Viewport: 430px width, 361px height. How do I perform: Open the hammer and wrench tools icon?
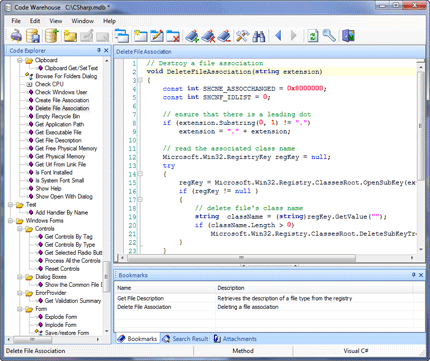(242, 36)
